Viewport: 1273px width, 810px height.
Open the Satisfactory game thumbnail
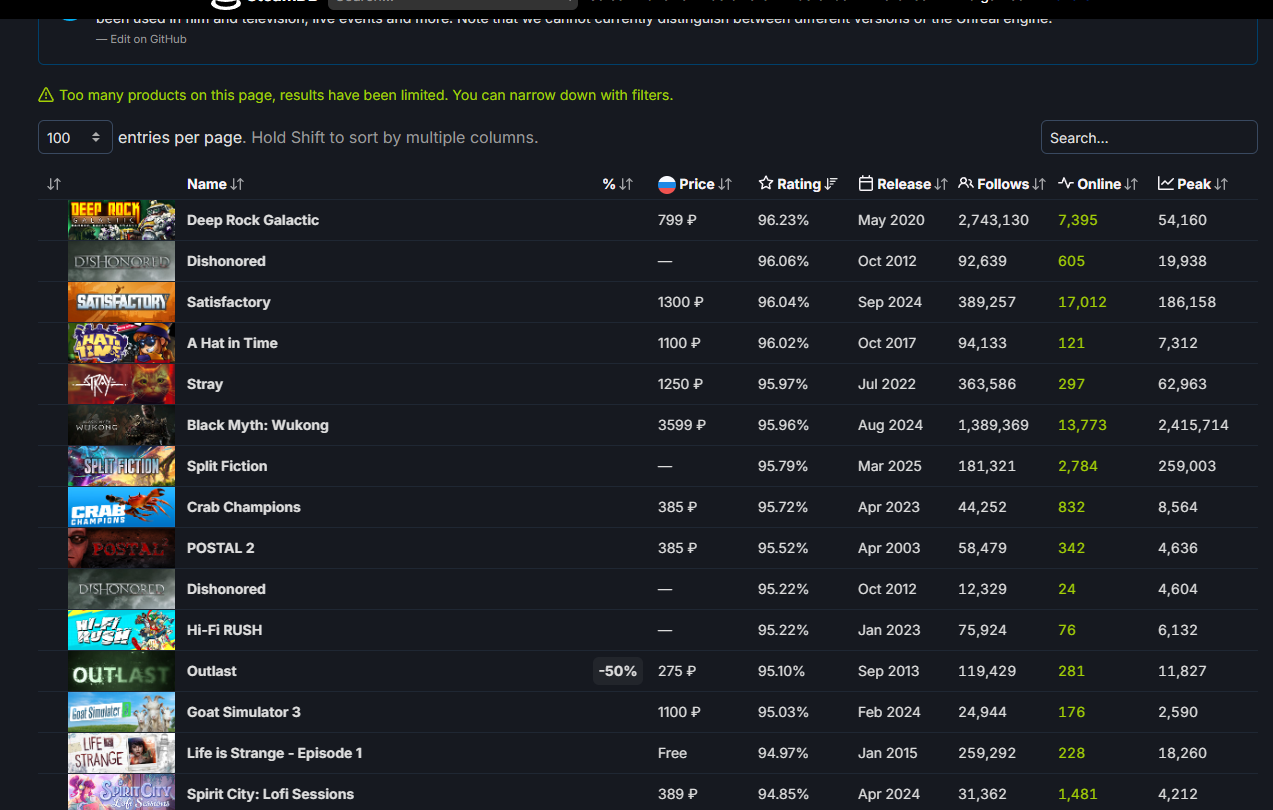point(121,302)
